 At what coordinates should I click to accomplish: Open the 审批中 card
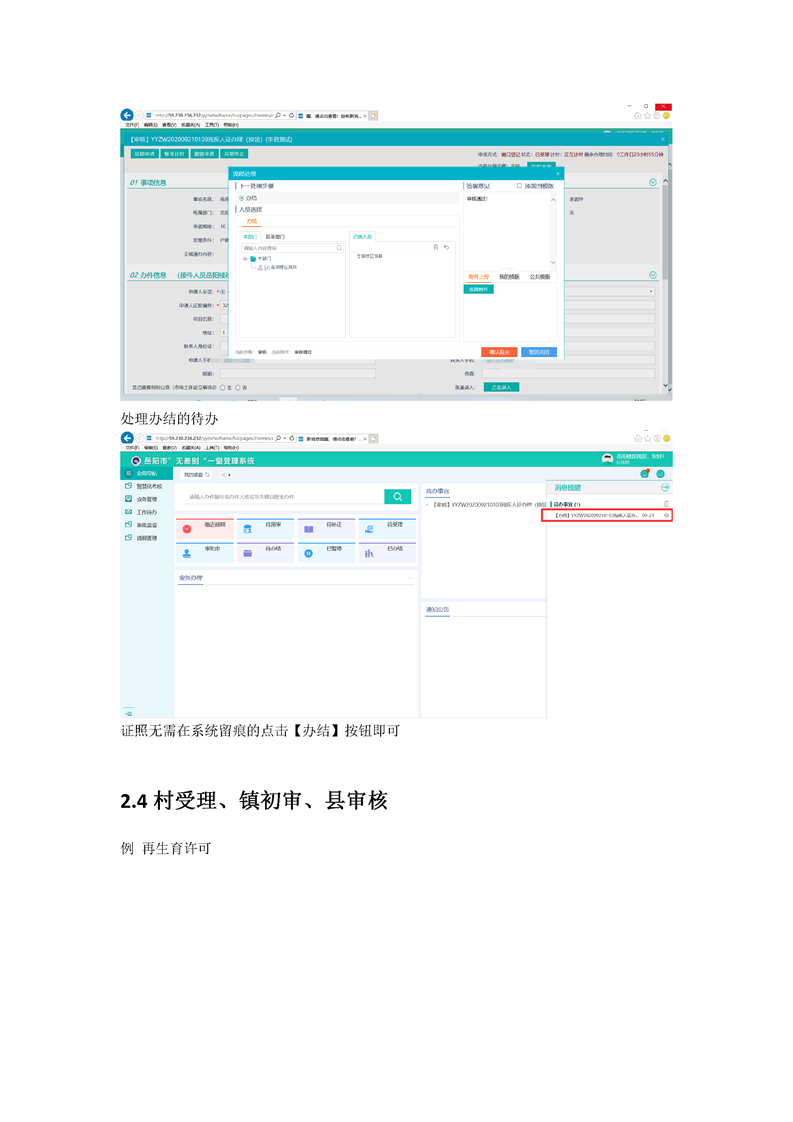coord(205,552)
